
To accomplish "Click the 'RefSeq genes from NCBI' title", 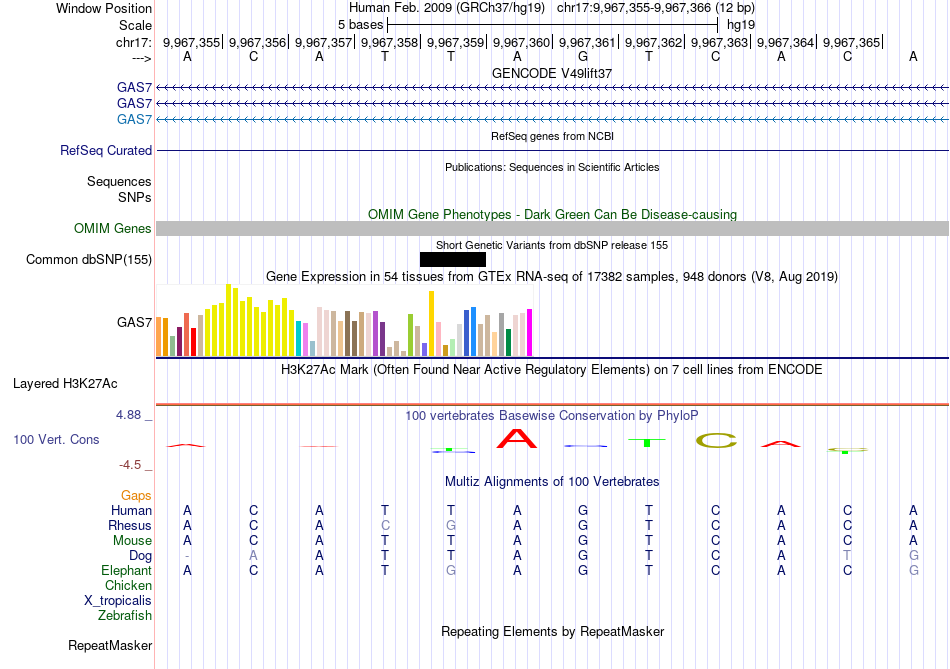I will [552, 136].
